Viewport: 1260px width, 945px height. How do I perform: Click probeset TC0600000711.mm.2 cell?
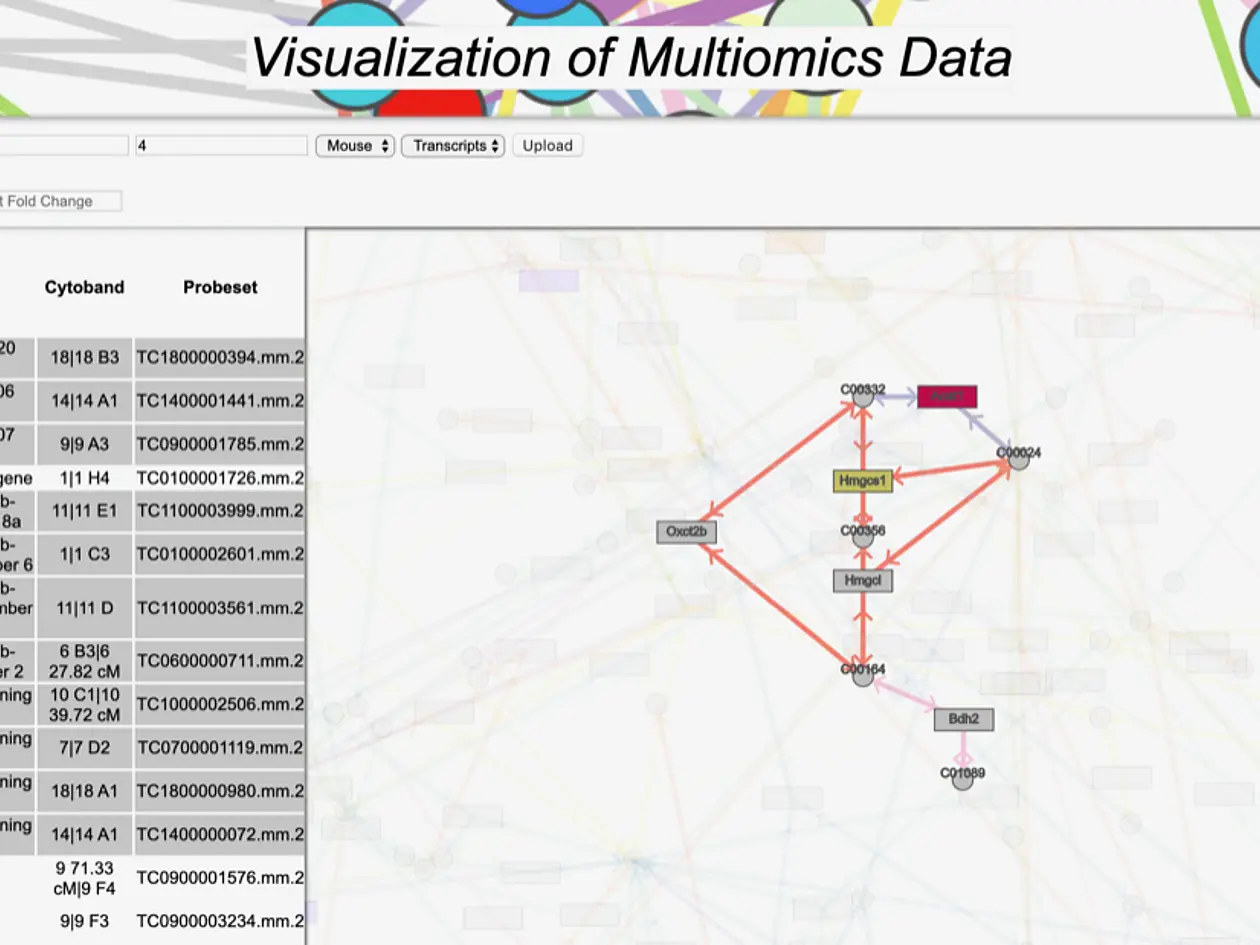(x=220, y=661)
